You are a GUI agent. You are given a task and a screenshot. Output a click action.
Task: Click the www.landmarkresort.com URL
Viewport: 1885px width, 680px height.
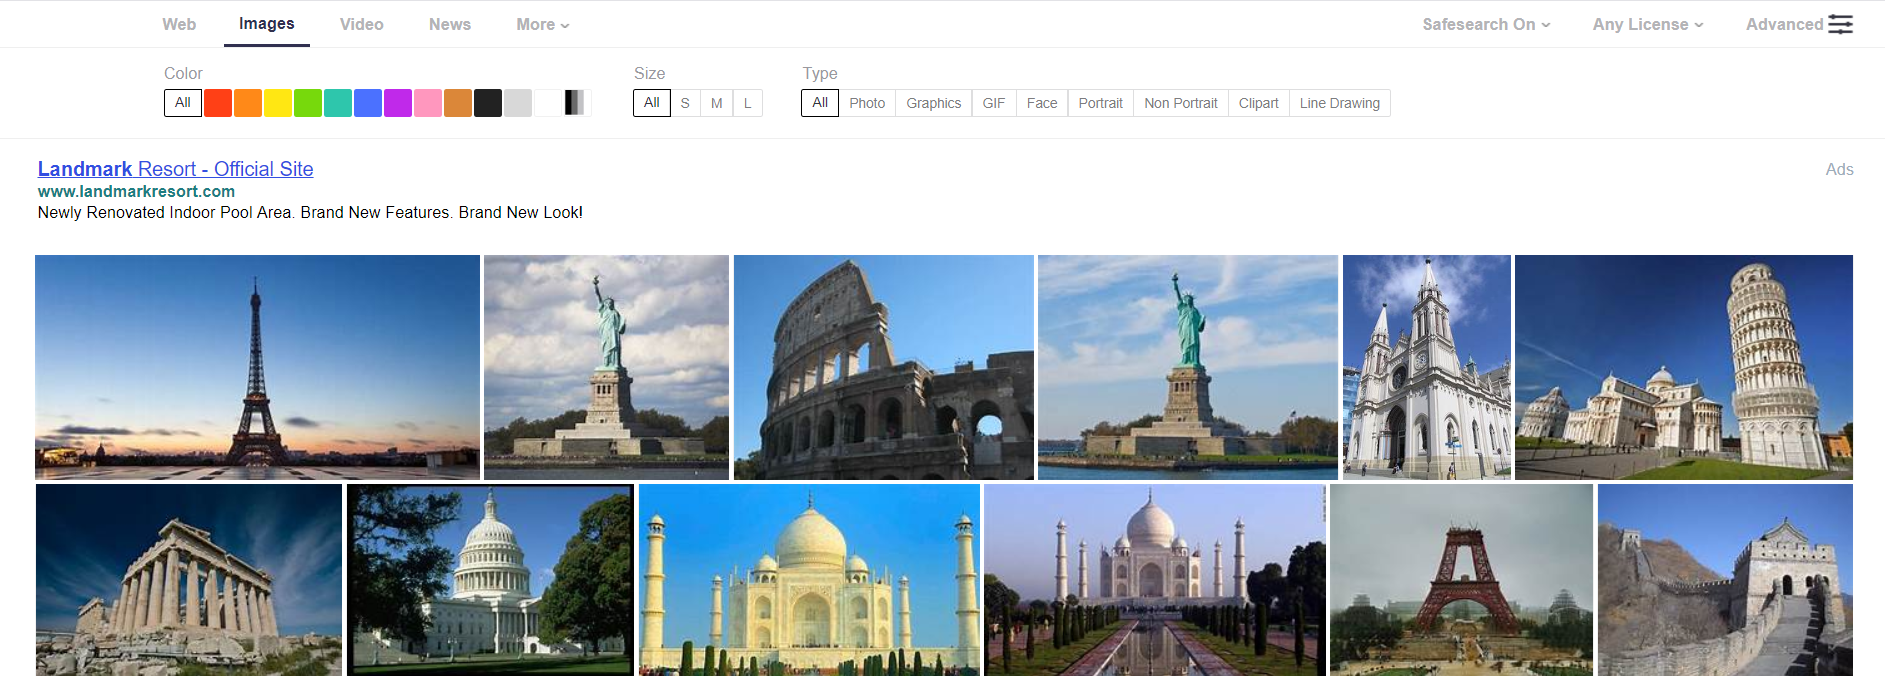point(136,191)
